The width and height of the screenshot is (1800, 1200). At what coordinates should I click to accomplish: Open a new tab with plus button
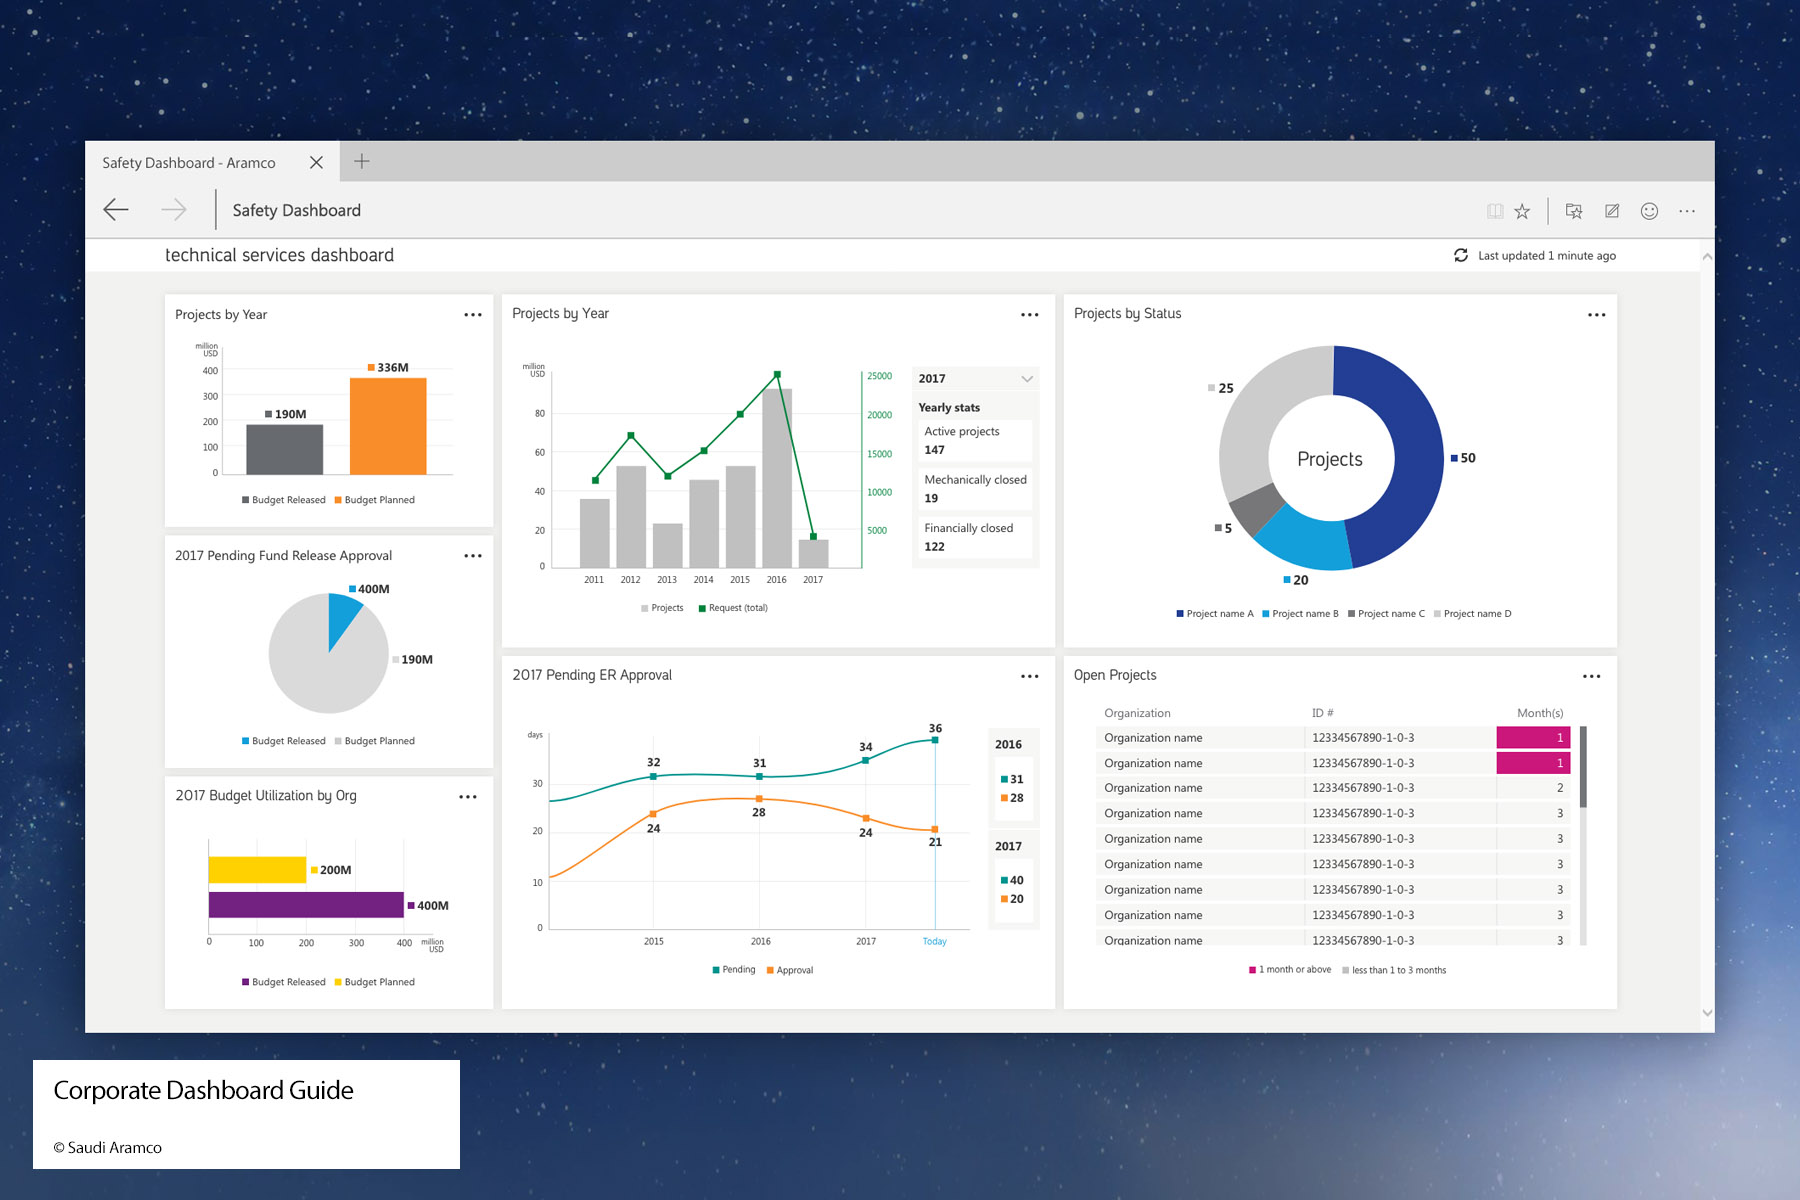coord(362,162)
